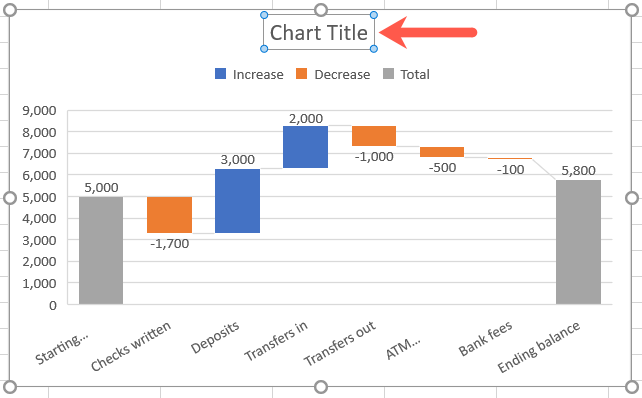
Task: Click the truncated Starting... axis label
Action: 62,348
